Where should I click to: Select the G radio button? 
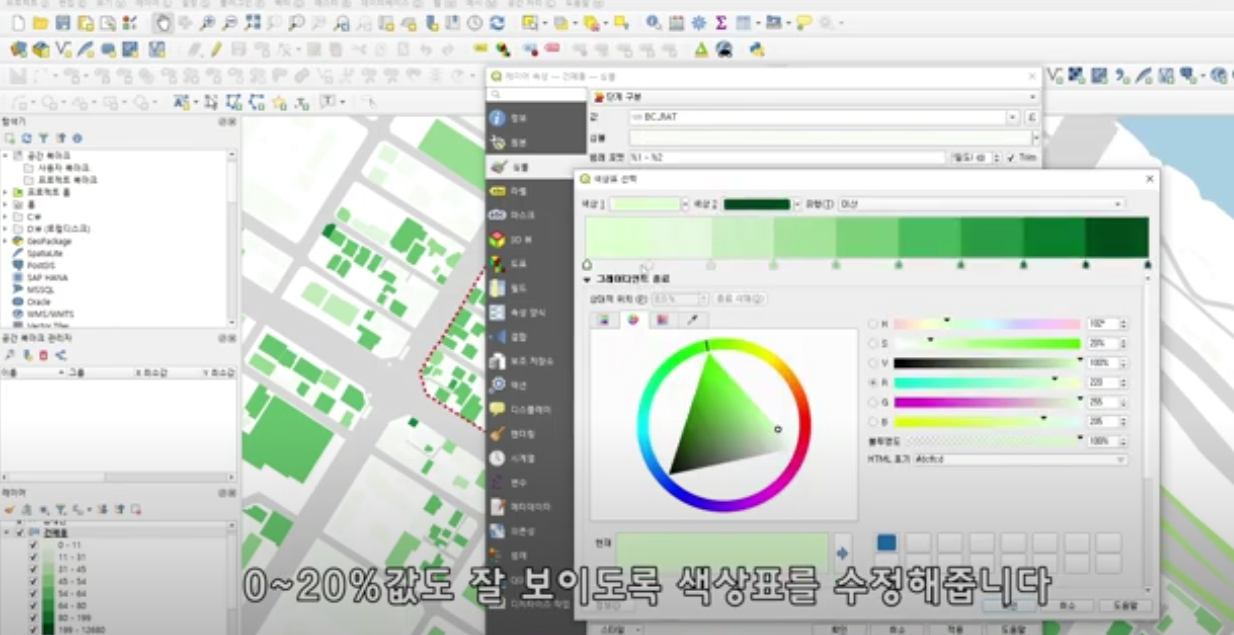click(873, 402)
